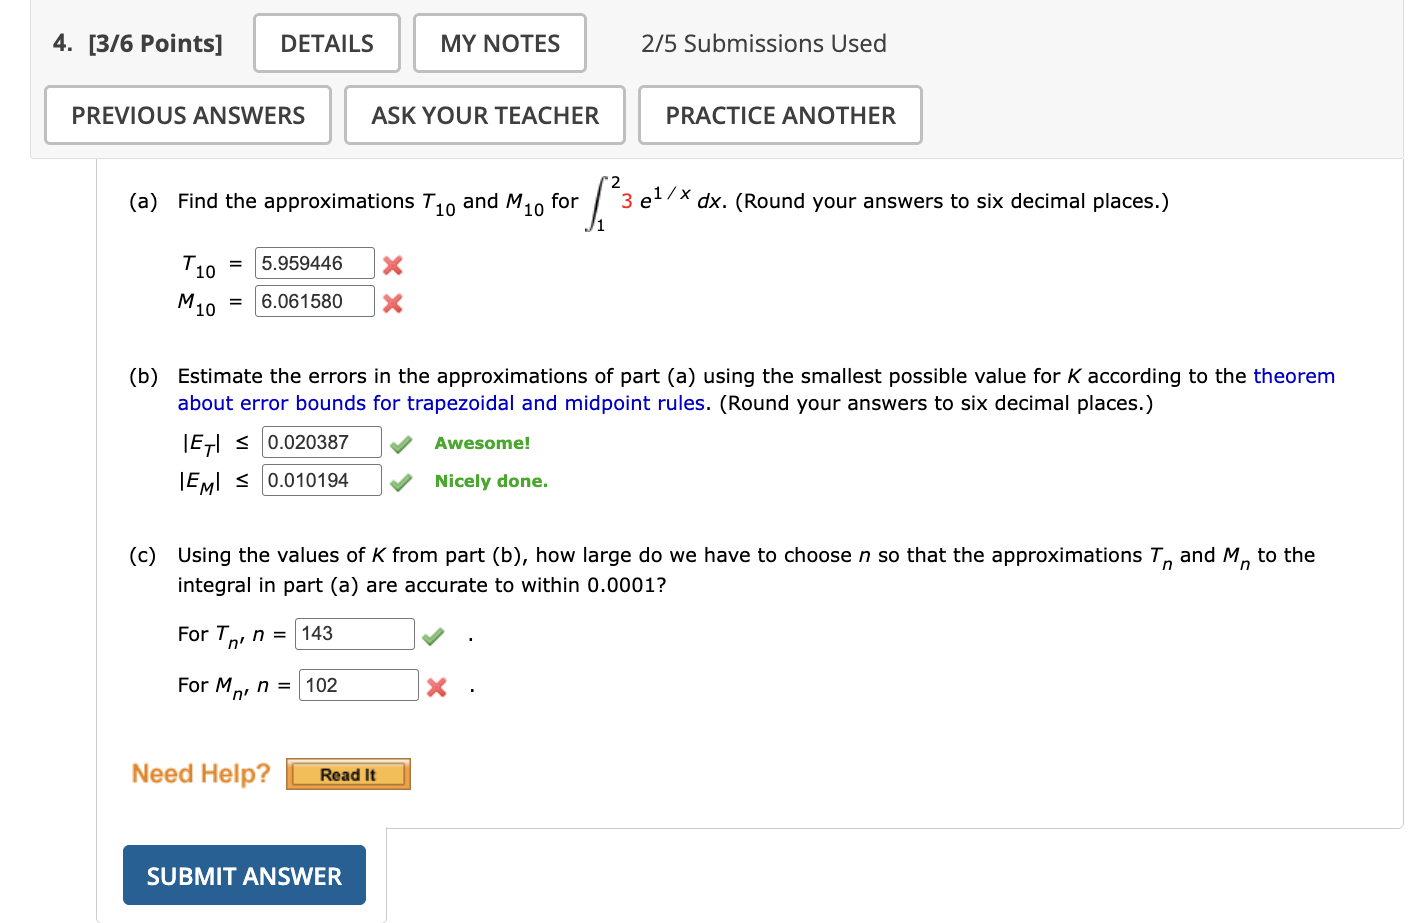Click the green checkmark next to n = 143
The width and height of the screenshot is (1414, 923).
click(432, 634)
